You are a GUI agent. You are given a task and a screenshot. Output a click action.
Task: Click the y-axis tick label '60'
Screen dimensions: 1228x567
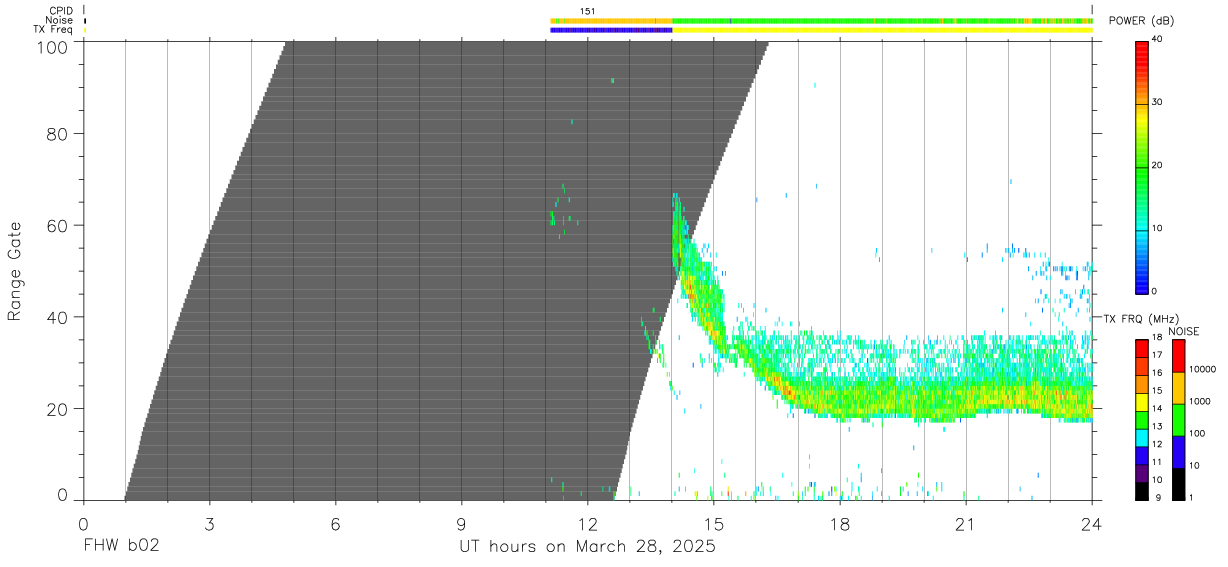(57, 226)
